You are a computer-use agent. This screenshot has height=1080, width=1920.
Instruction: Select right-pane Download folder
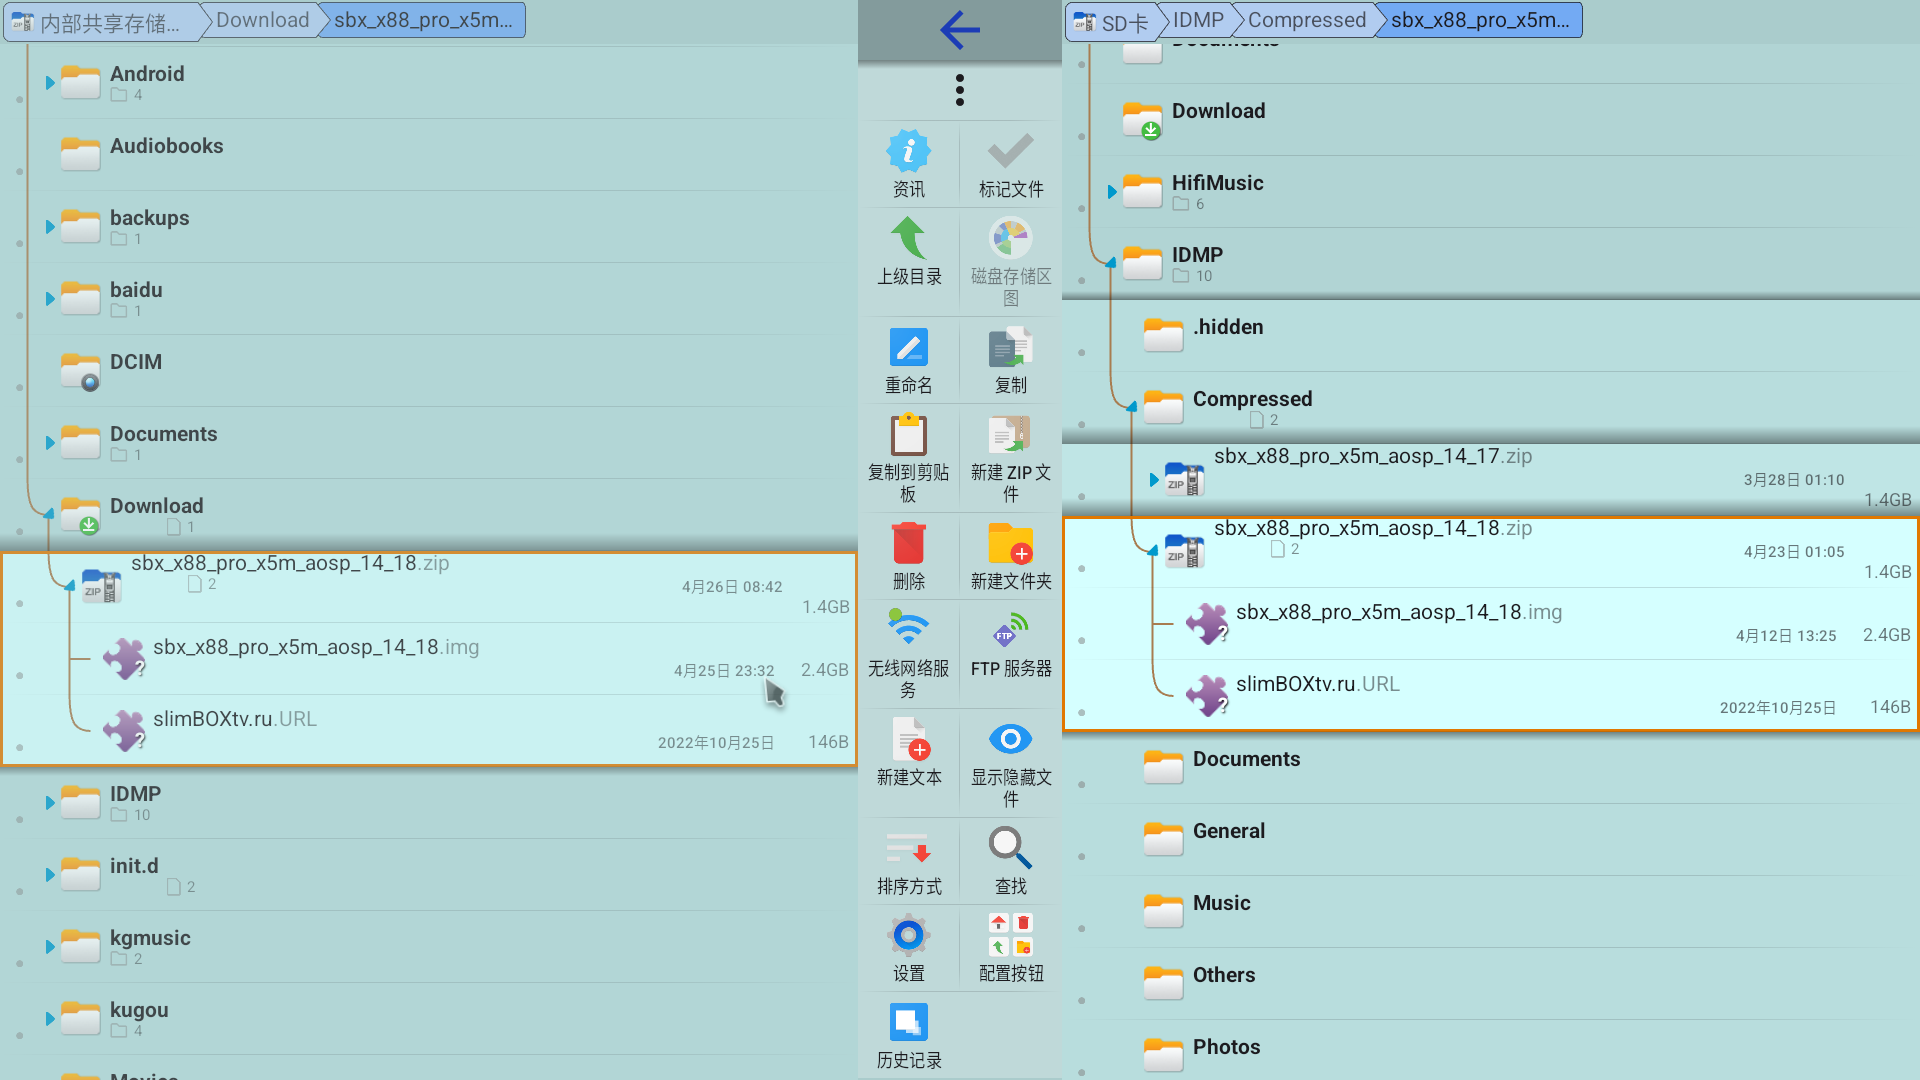[x=1491, y=120]
